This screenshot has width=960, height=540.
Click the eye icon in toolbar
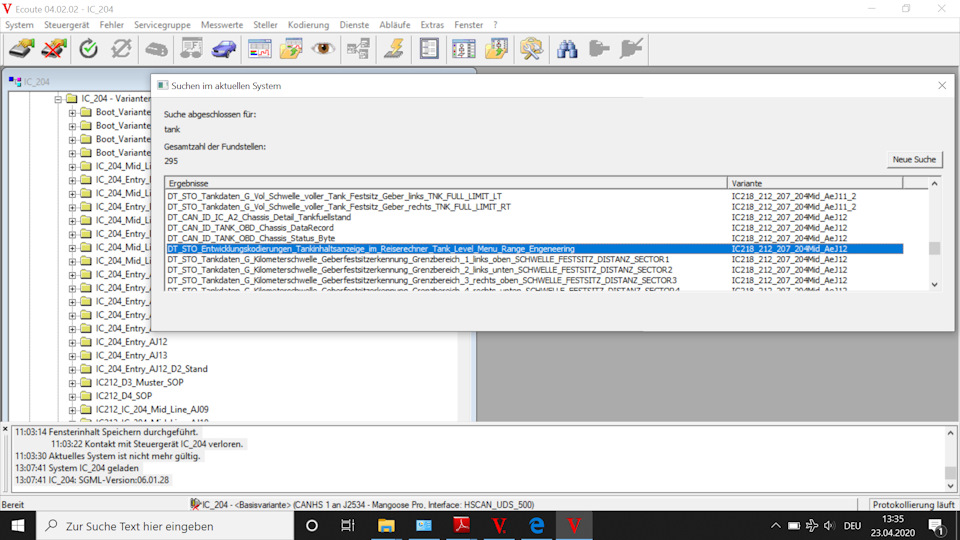pos(323,48)
